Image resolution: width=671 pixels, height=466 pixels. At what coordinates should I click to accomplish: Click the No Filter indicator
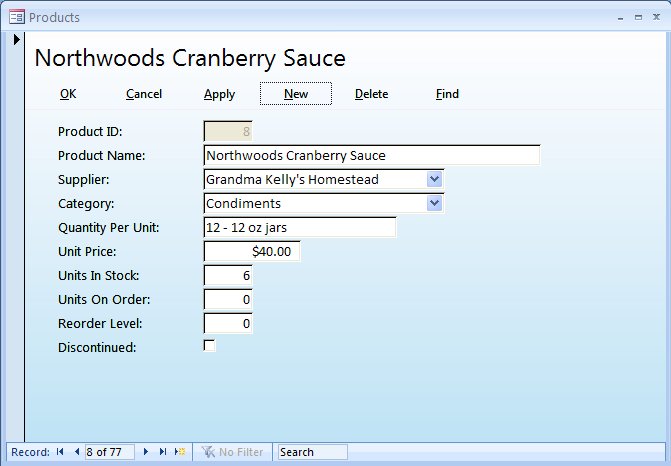click(232, 452)
